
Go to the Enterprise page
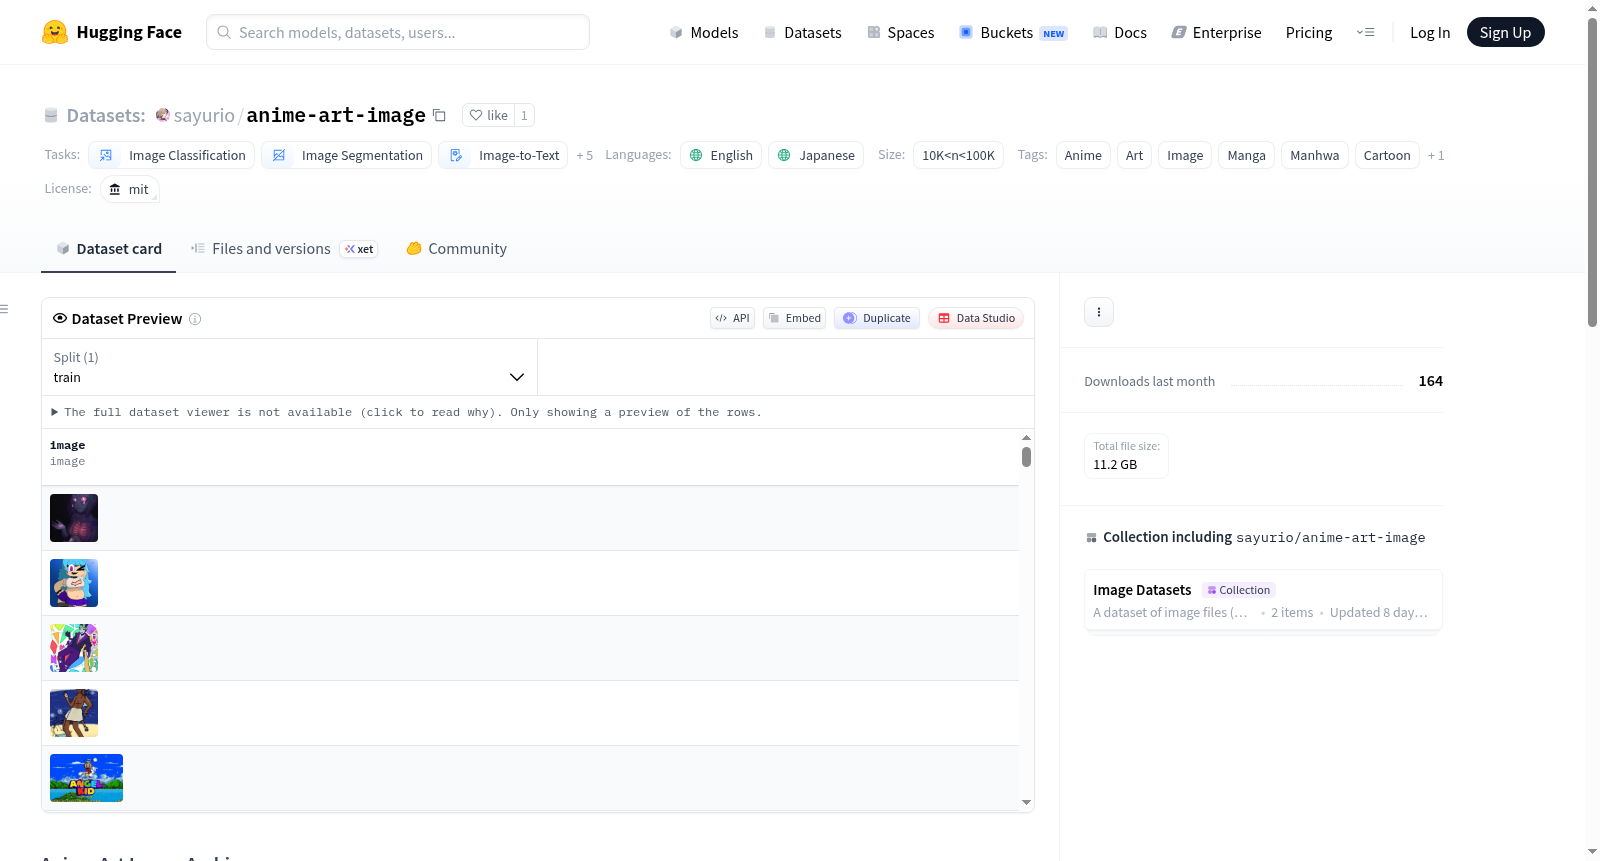pyautogui.click(x=1216, y=32)
